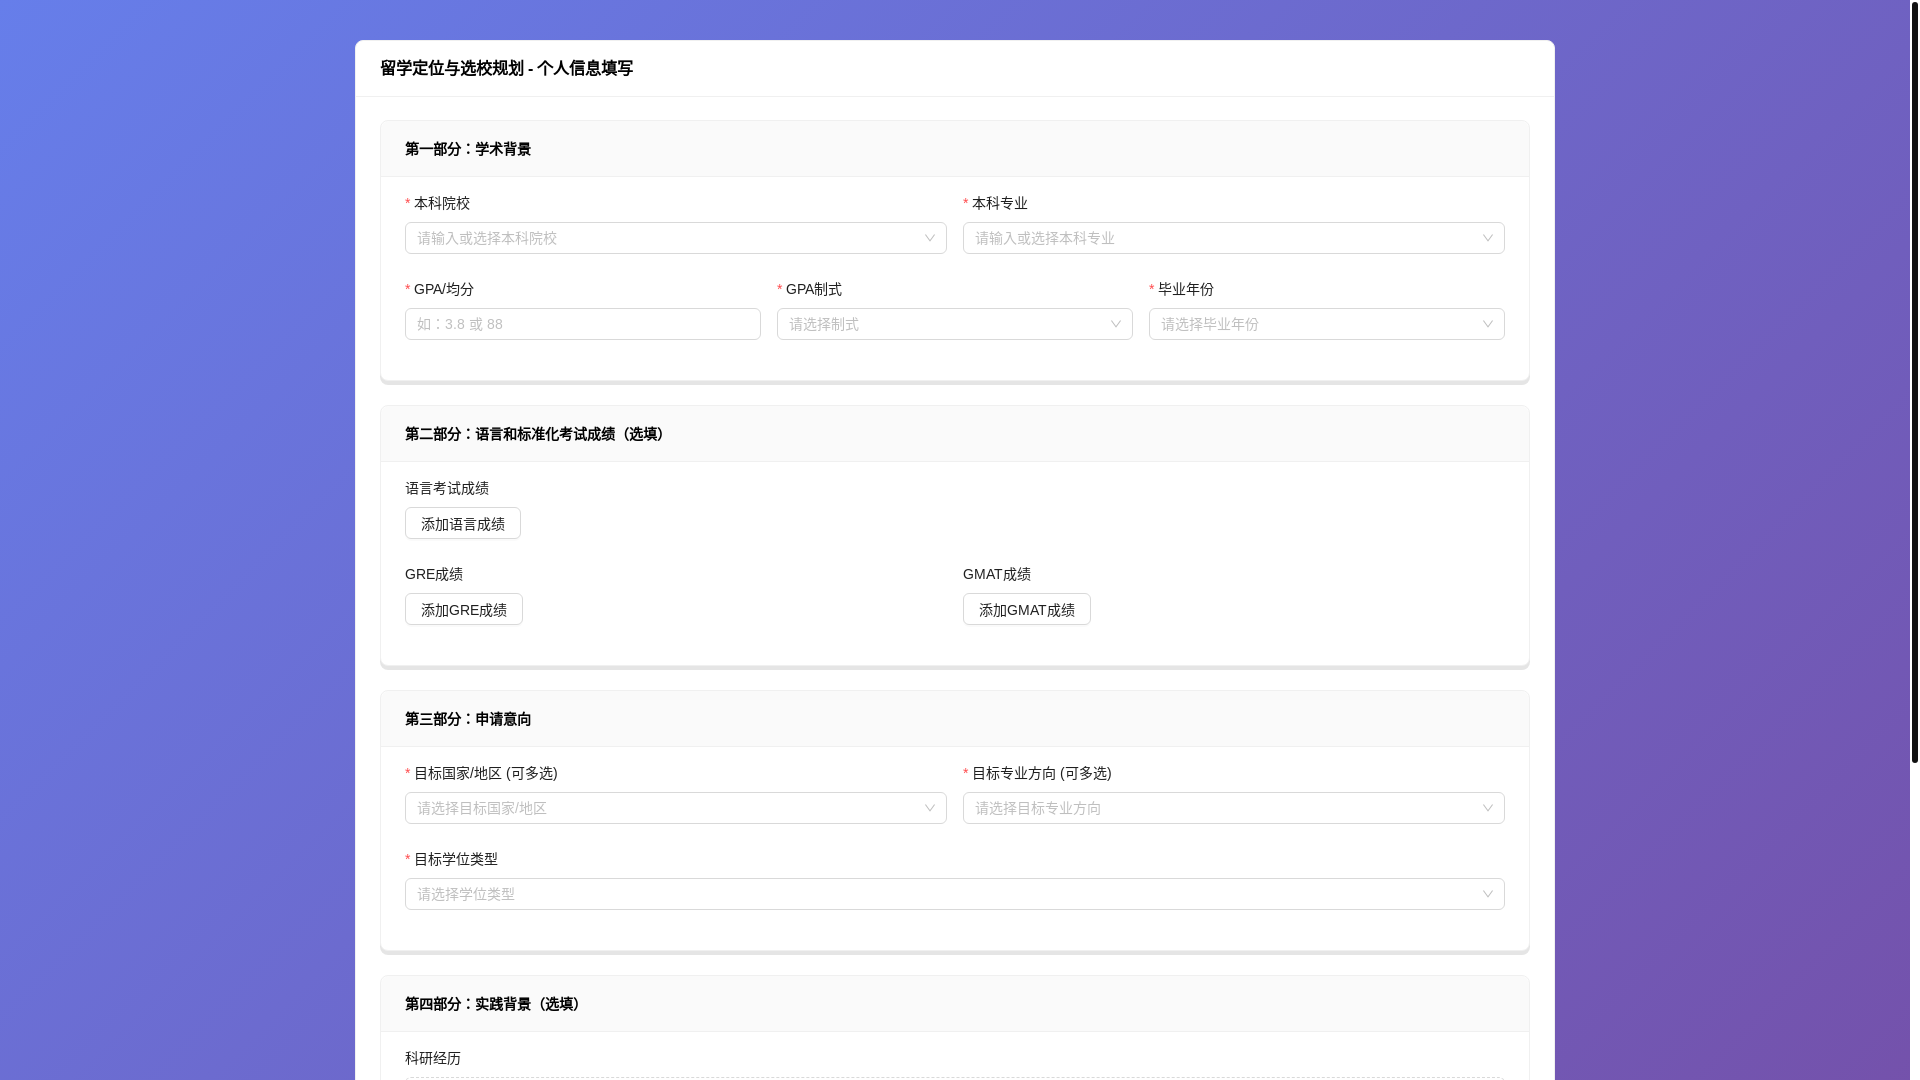The width and height of the screenshot is (1920, 1080).
Task: Click the 添加GMAT成绩 button
Action: pos(1027,610)
